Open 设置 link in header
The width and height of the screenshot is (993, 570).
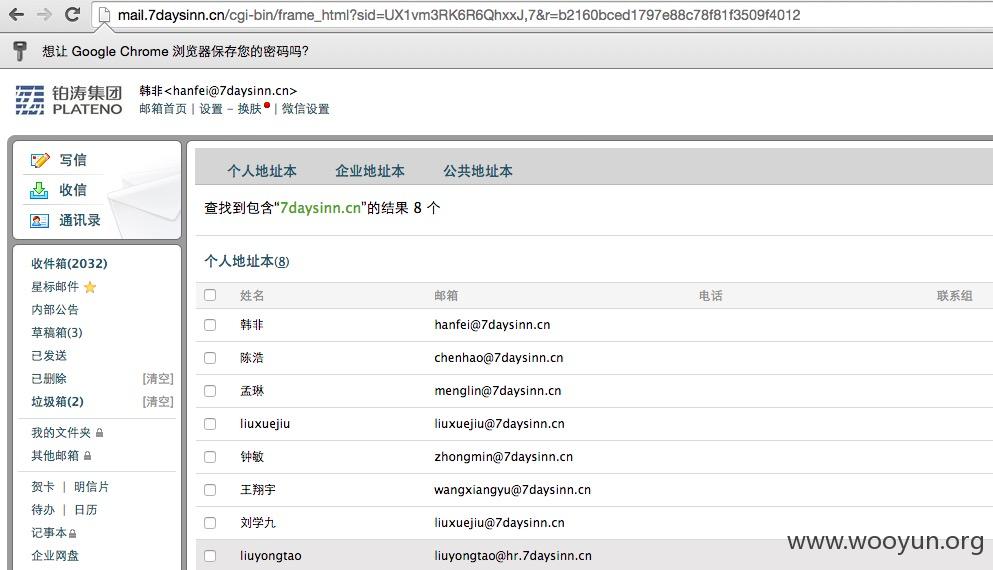pos(211,109)
